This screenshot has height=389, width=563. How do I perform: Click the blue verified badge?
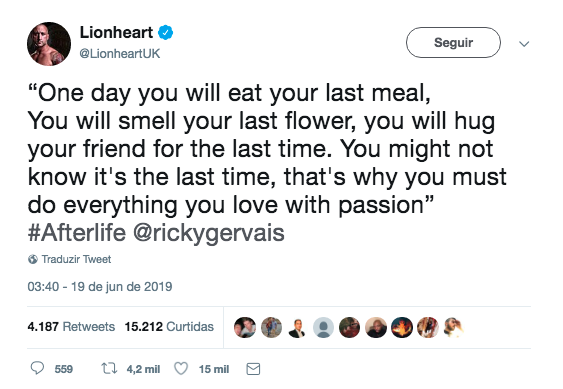[x=166, y=33]
